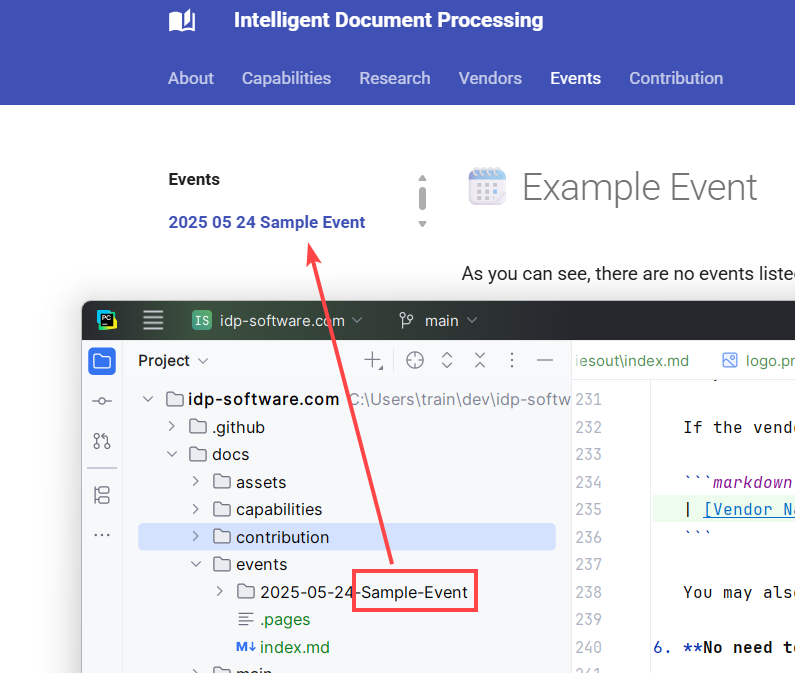Click the sidebar scrollbar down arrow
795x673 pixels.
(x=422, y=224)
